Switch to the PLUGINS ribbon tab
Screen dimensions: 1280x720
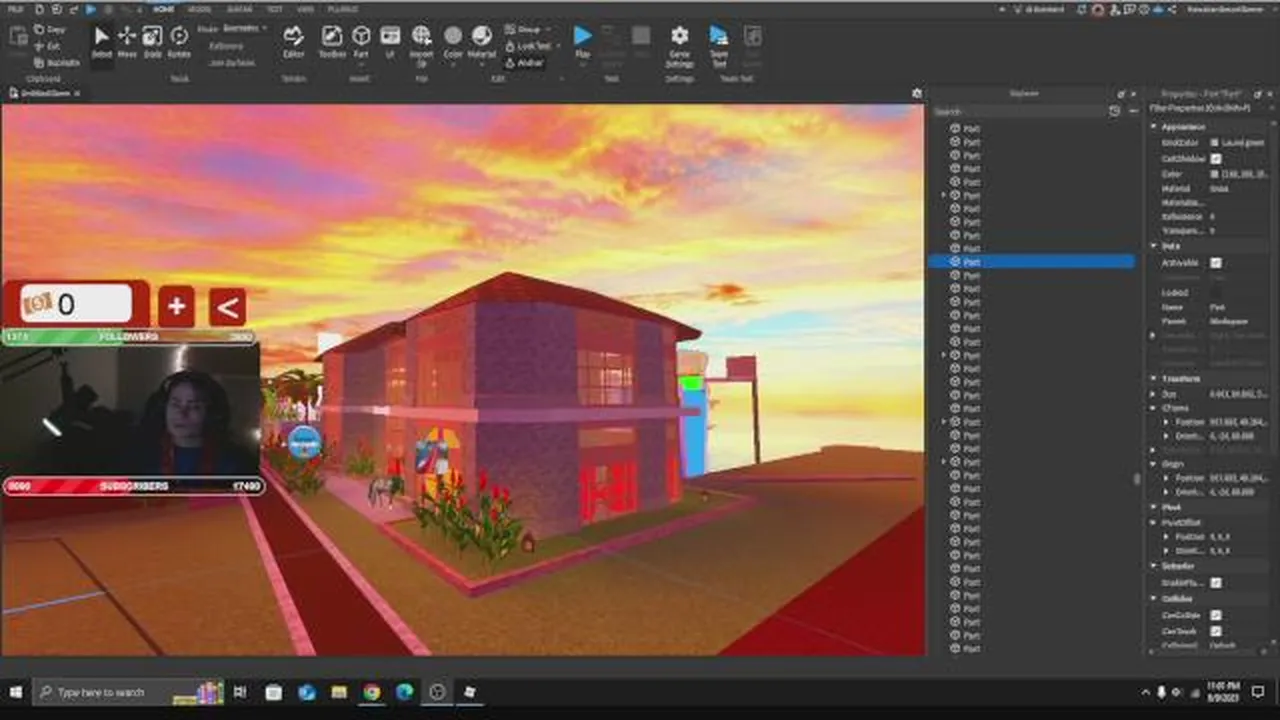click(343, 9)
